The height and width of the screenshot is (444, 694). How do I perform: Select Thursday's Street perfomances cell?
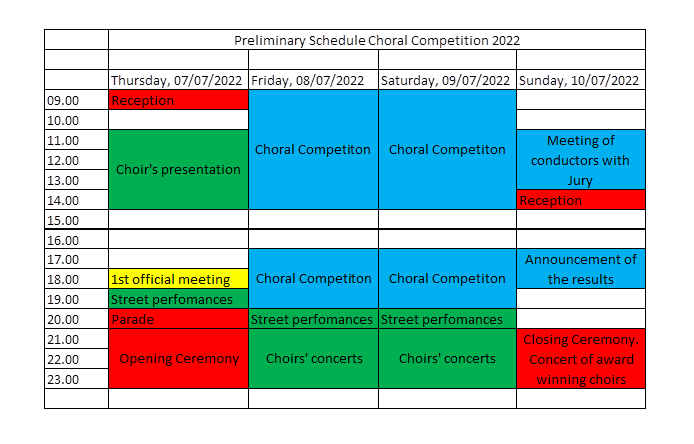[178, 299]
